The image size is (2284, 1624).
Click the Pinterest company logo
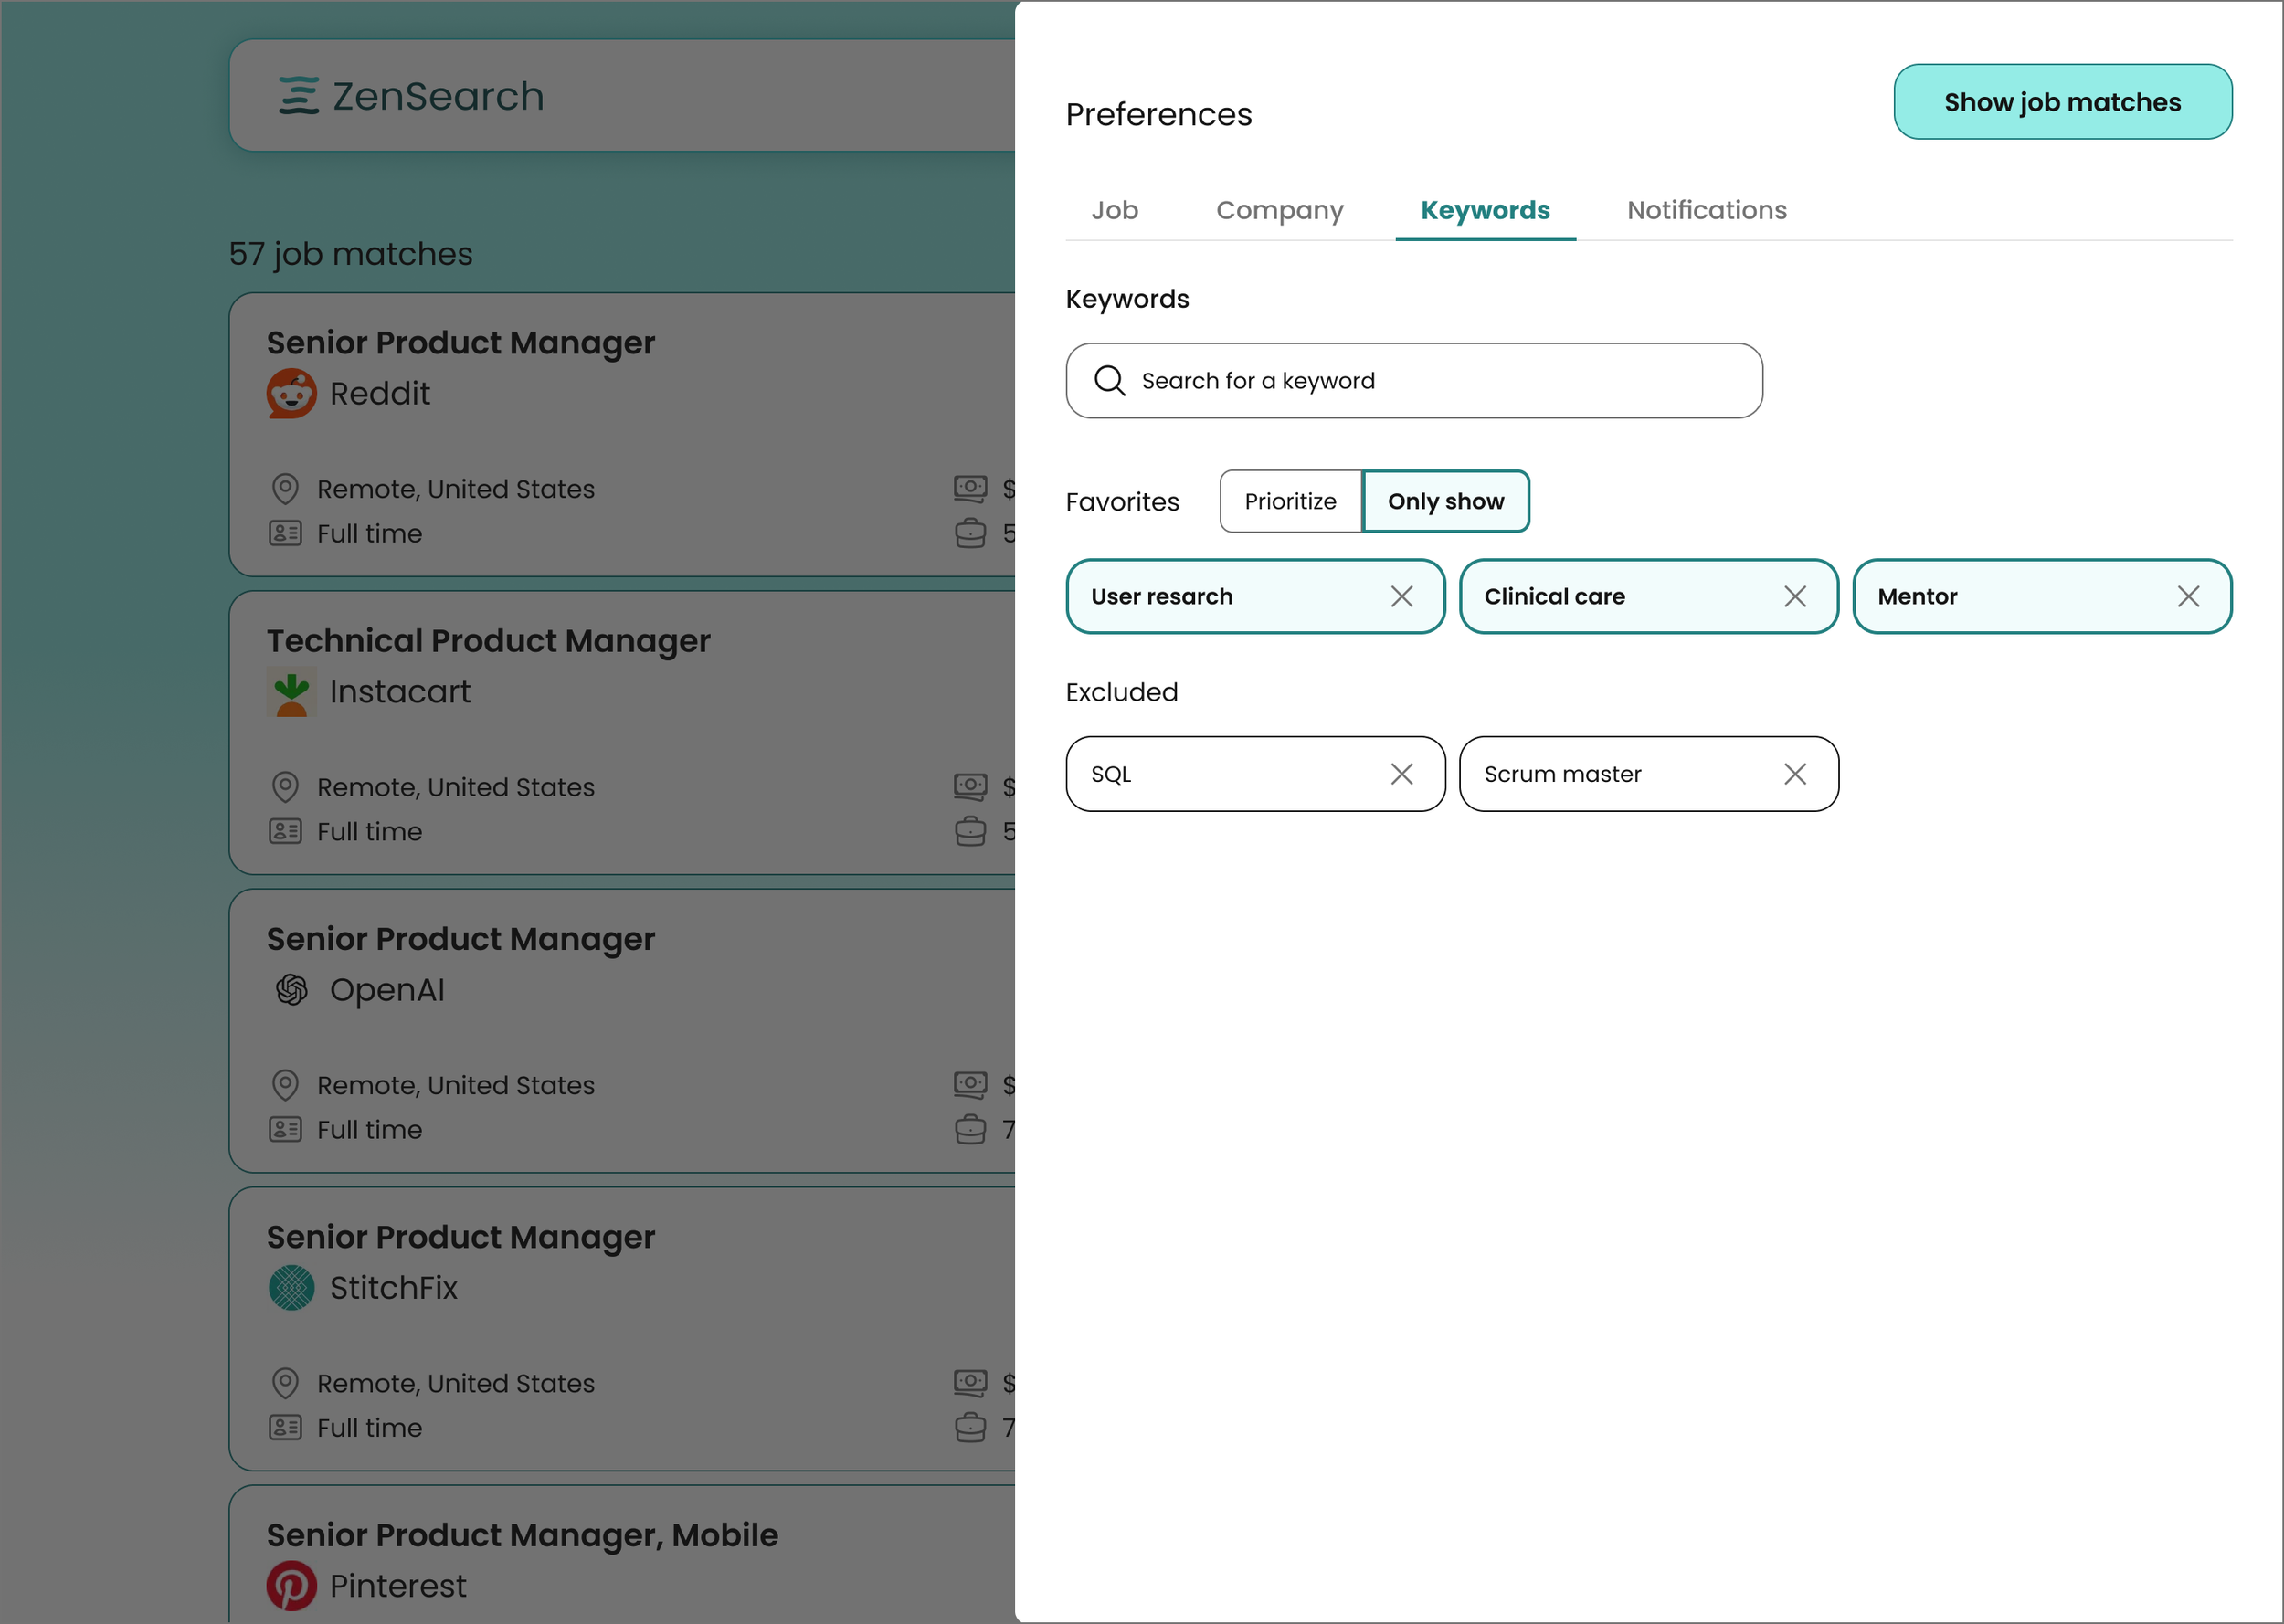[x=291, y=1585]
